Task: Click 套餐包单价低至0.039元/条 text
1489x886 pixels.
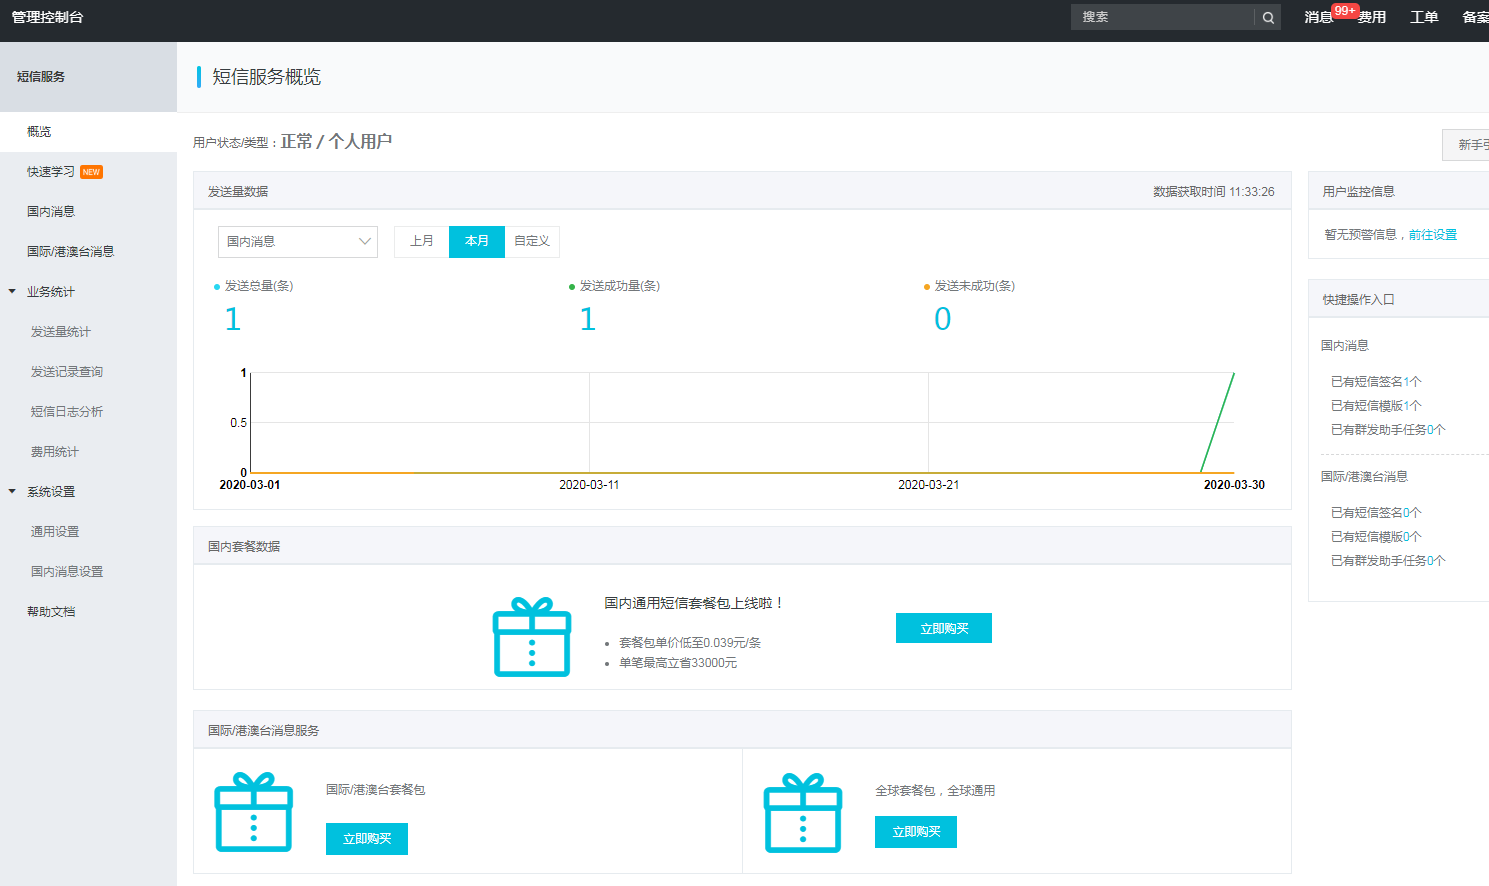Action: [690, 643]
